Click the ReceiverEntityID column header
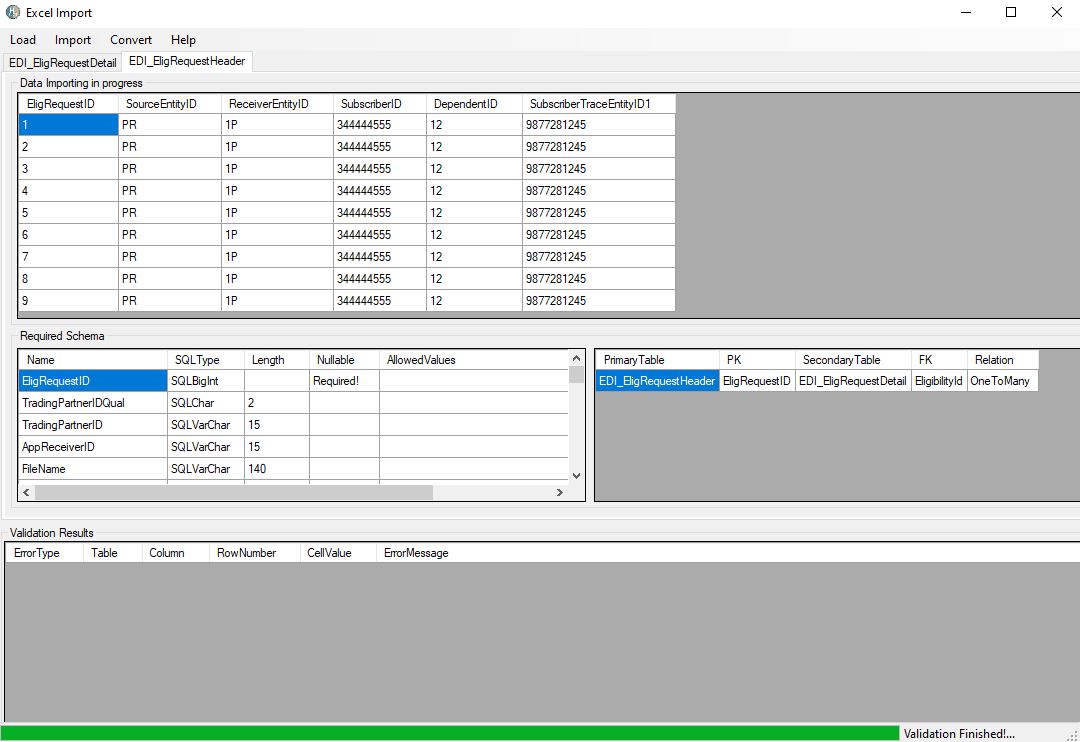 278,104
